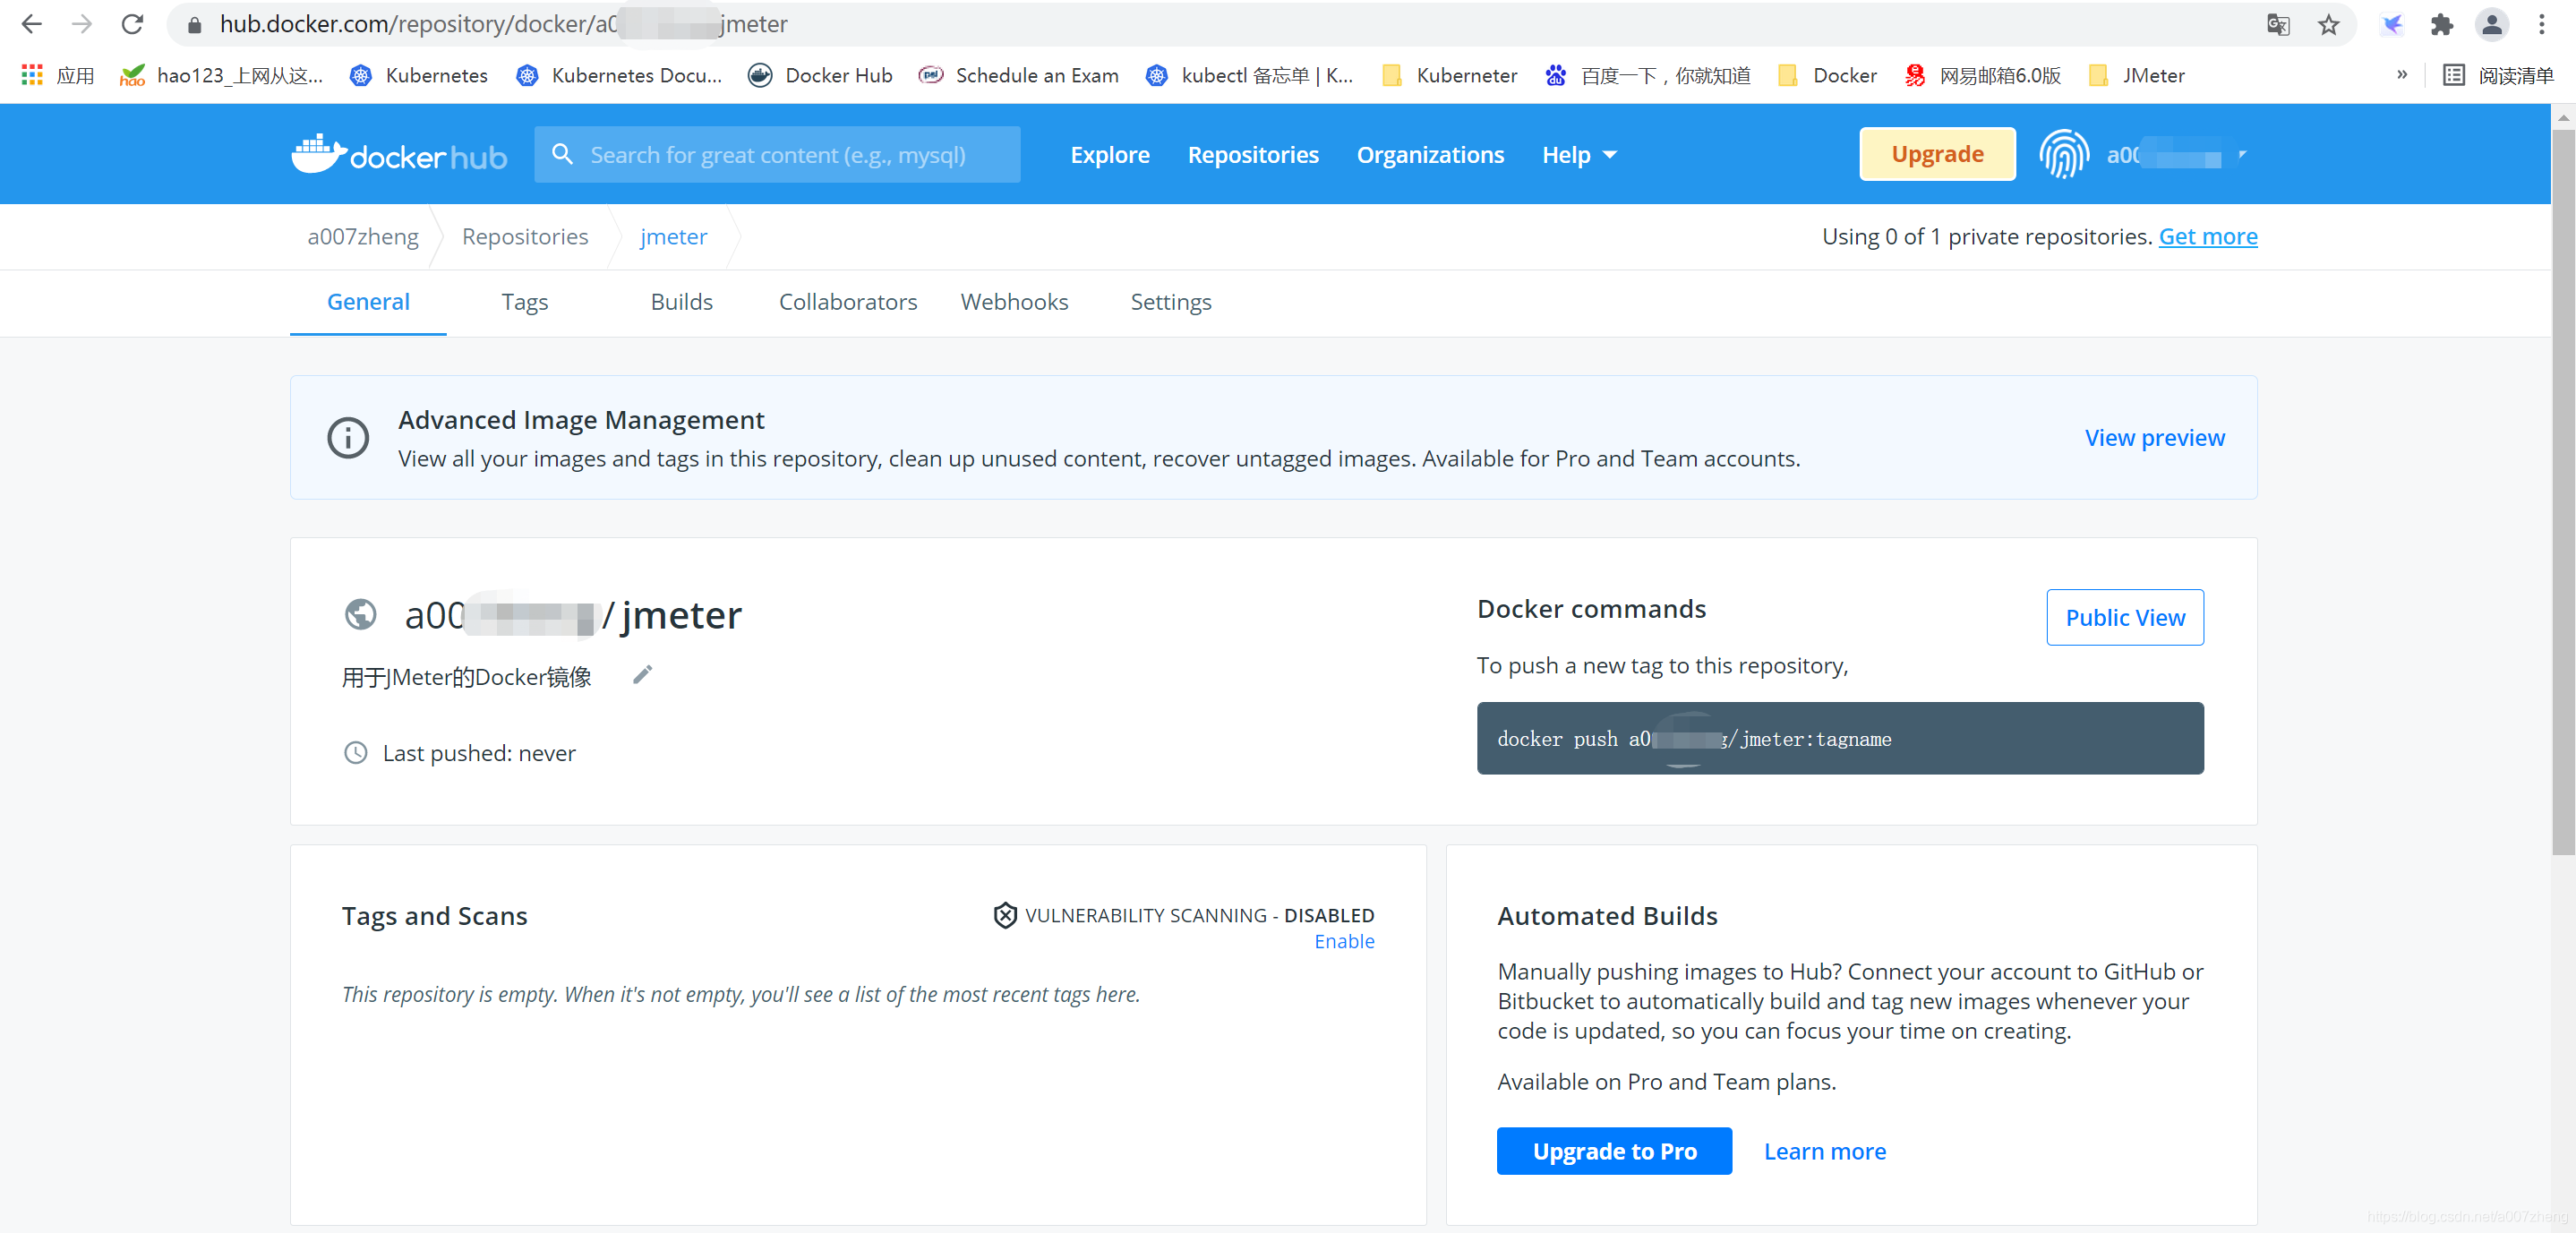
Task: Click the Docker Hub search field
Action: tap(777, 155)
